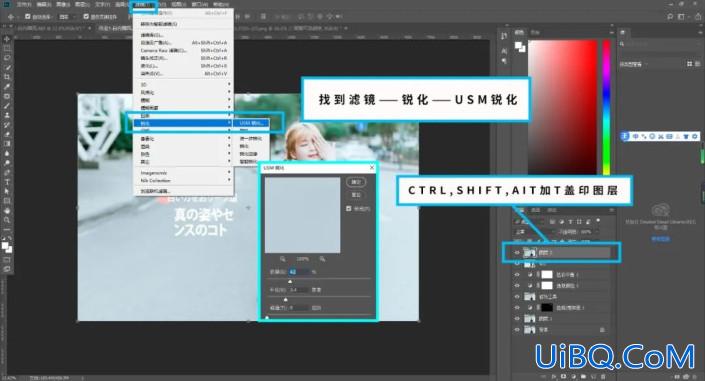The width and height of the screenshot is (705, 381).
Task: Expand the Imagenomic submenu arrow
Action: pos(229,172)
